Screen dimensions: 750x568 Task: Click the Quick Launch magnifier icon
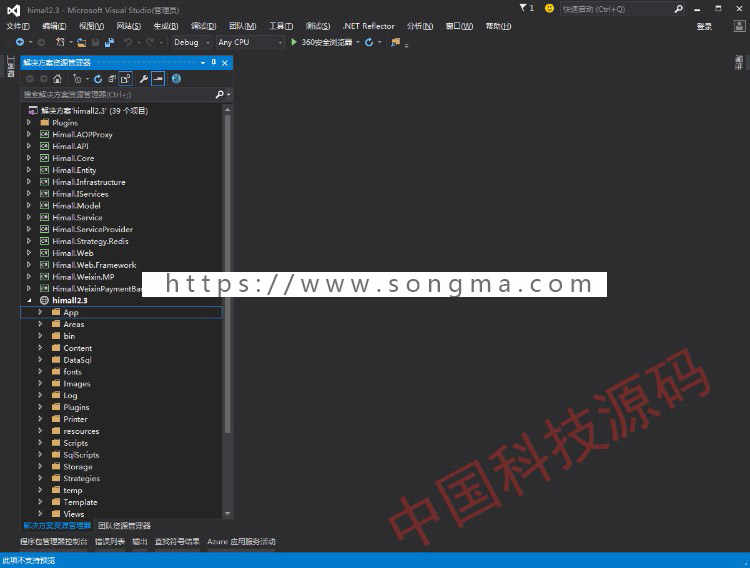[x=678, y=9]
